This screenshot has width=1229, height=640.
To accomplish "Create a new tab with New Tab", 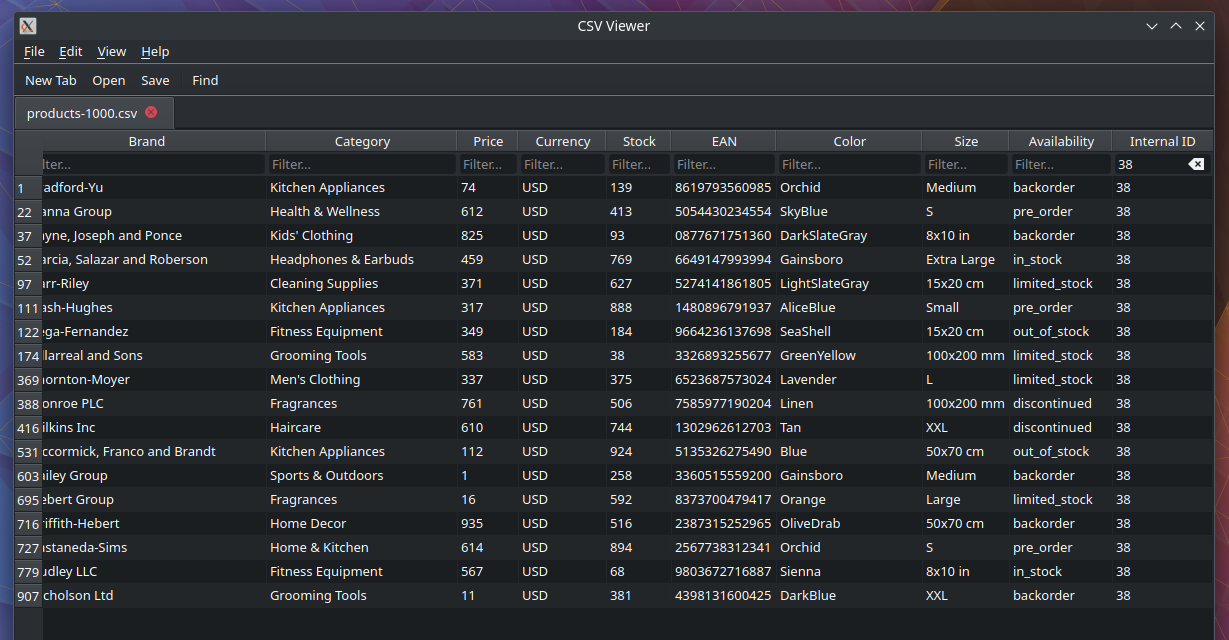I will click(50, 80).
